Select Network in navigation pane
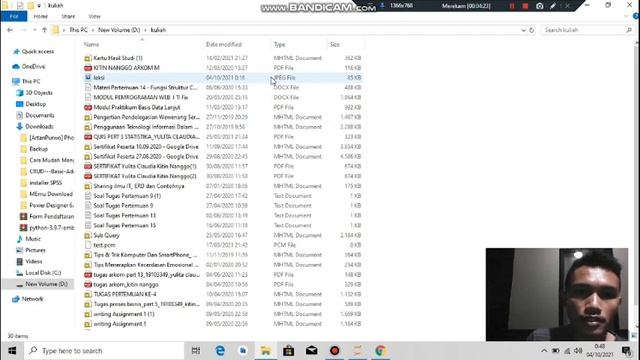The image size is (640, 360). (x=32, y=299)
